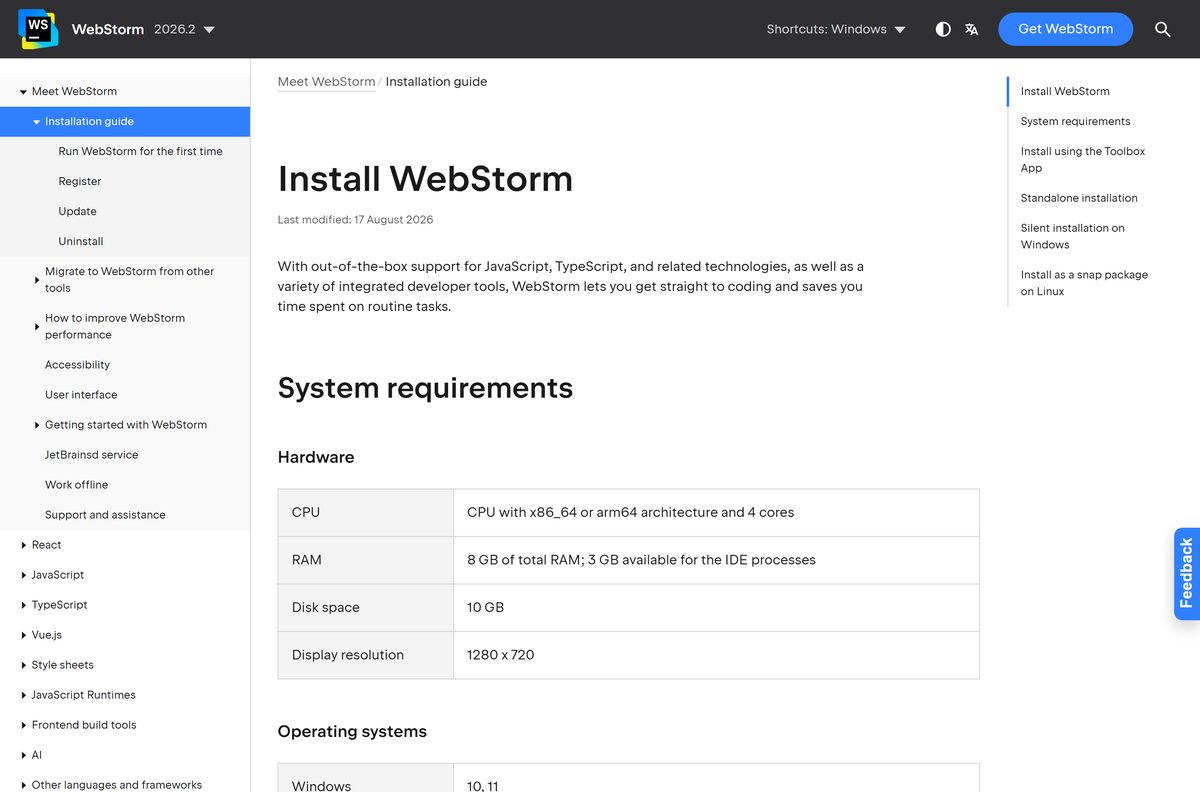This screenshot has height=792, width=1200.
Task: Expand How to improve WebStorm performance
Action: coord(37,326)
